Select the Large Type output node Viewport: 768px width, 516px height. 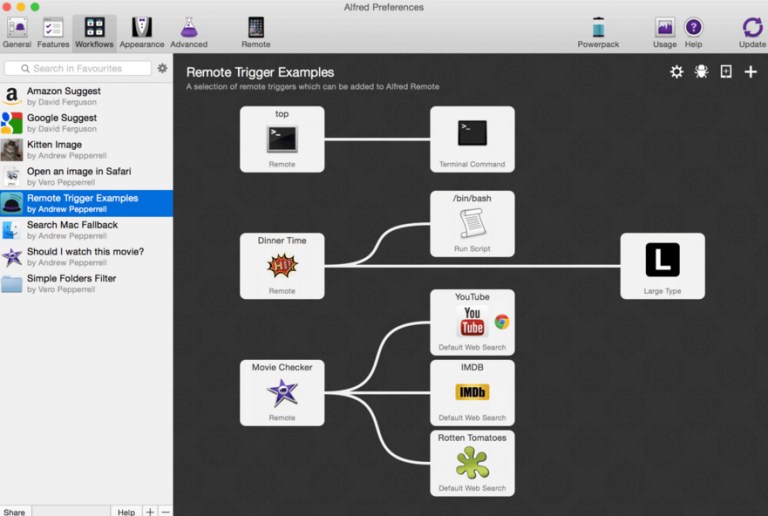coord(662,266)
